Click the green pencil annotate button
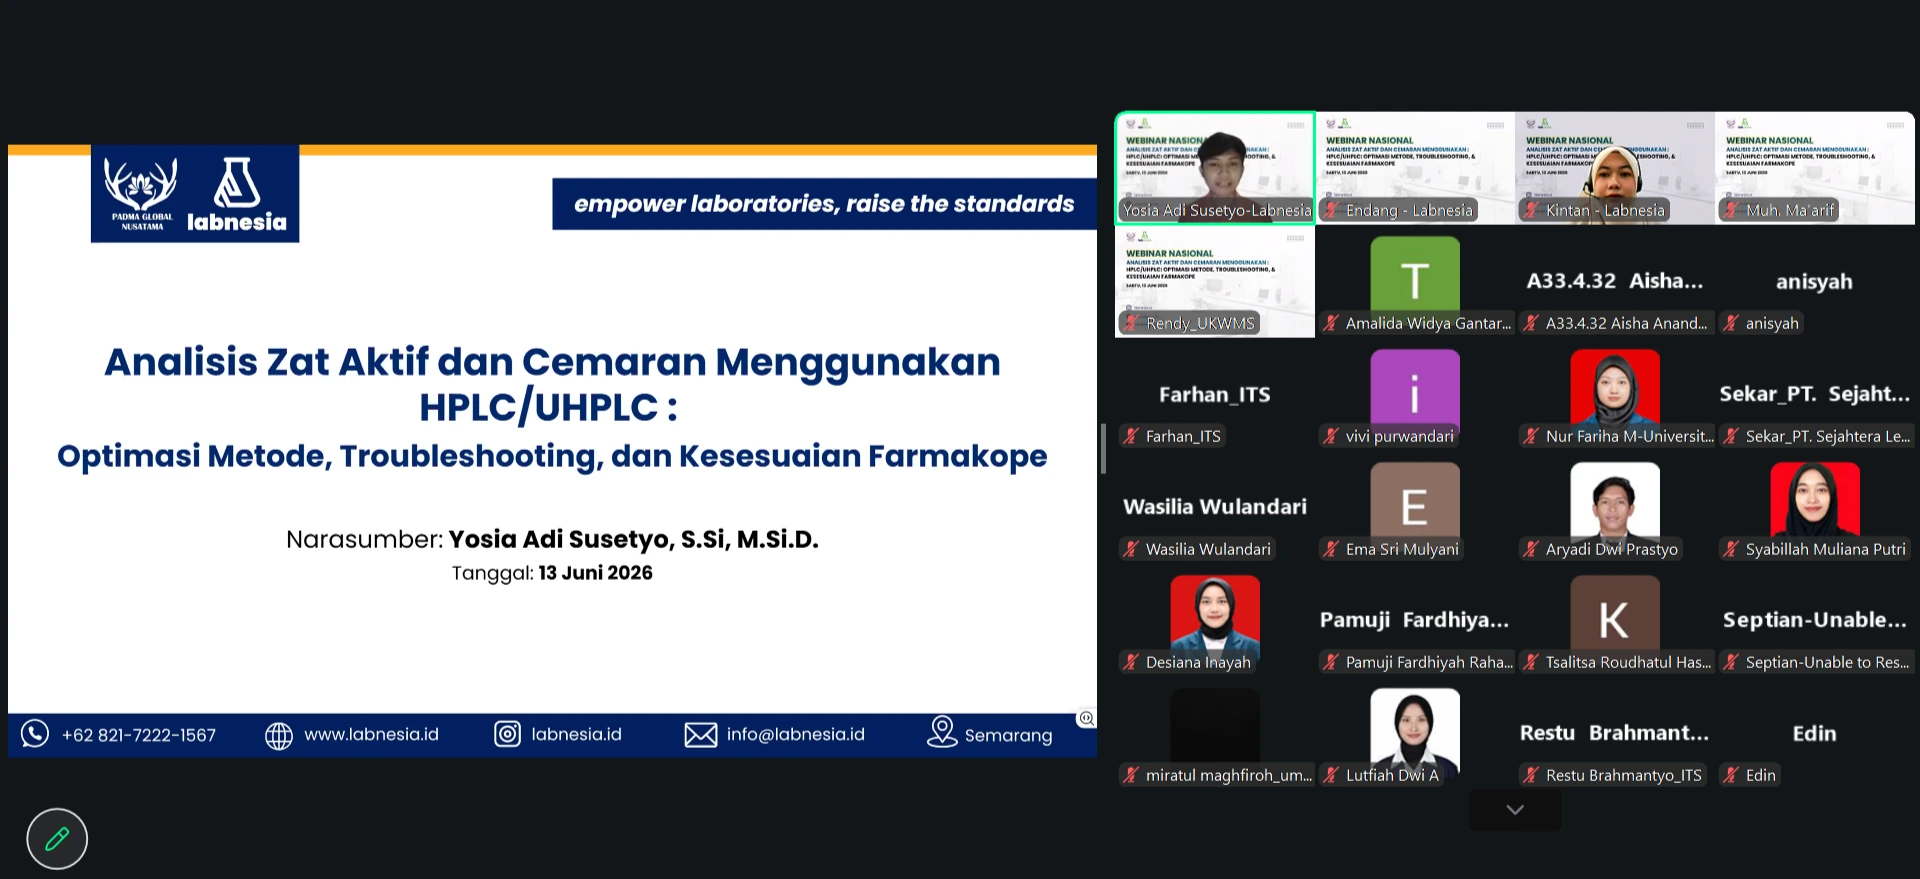This screenshot has height=879, width=1920. tap(57, 838)
